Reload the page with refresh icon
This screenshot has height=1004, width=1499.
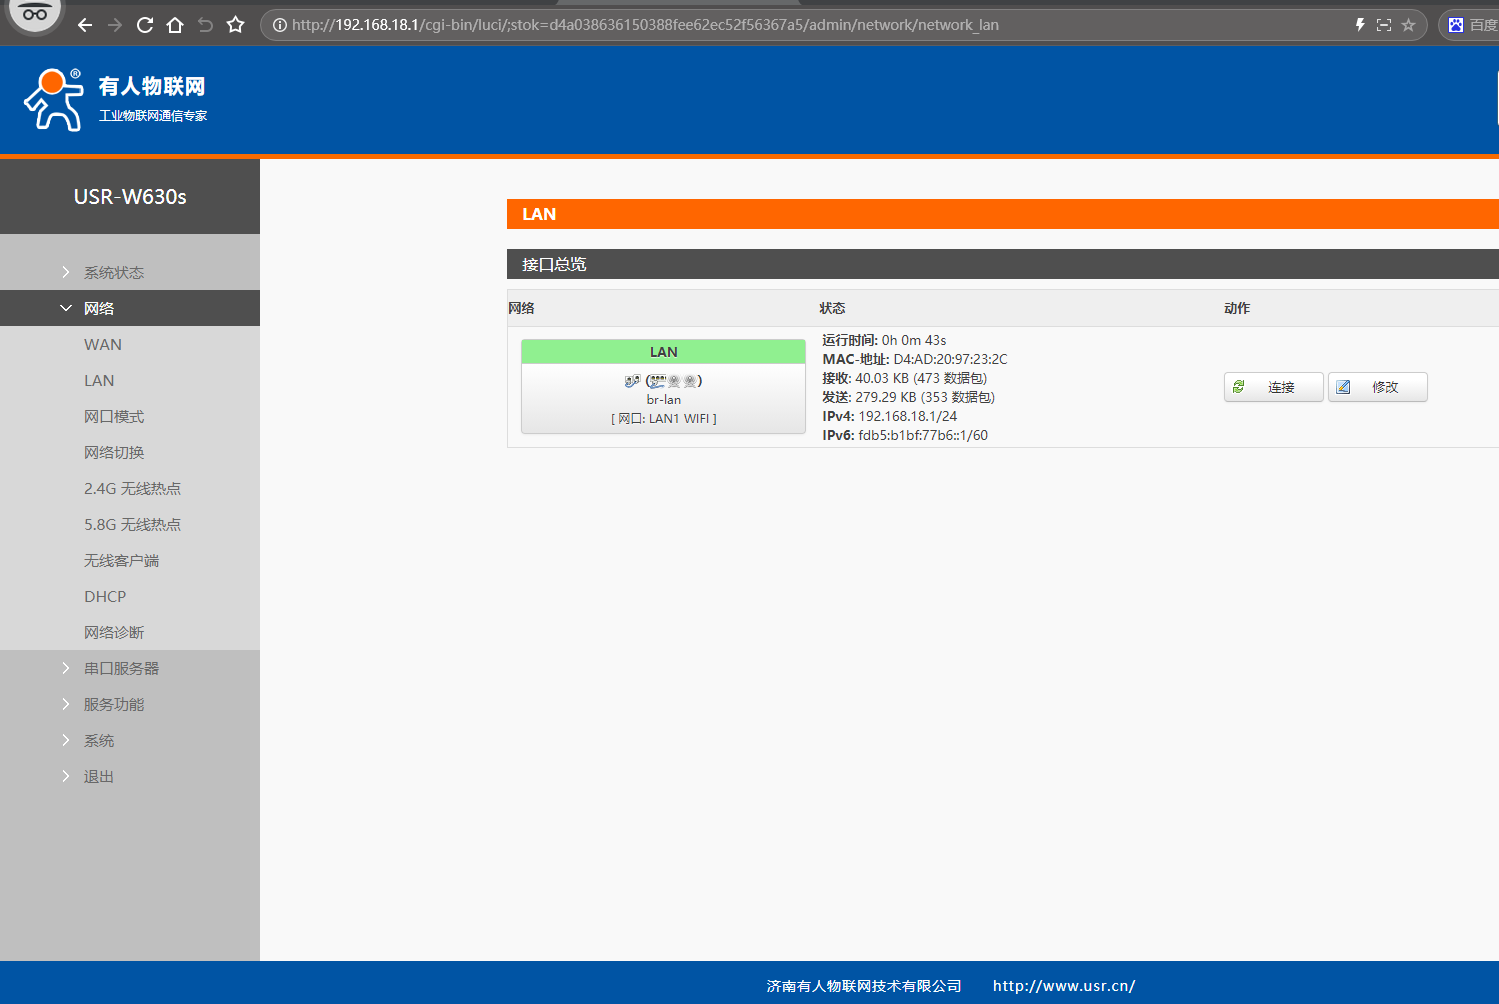145,25
